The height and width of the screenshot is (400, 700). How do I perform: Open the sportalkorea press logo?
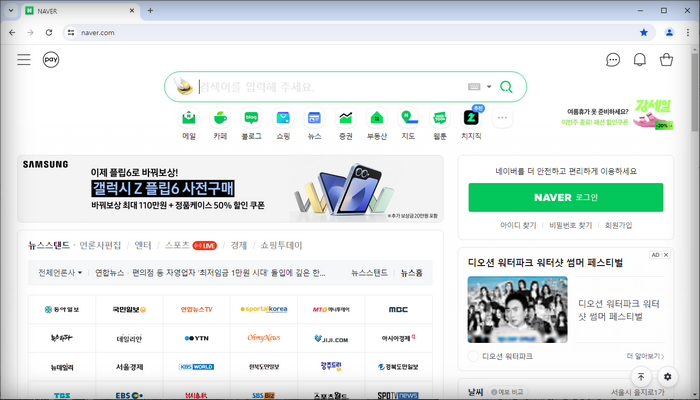tap(264, 309)
